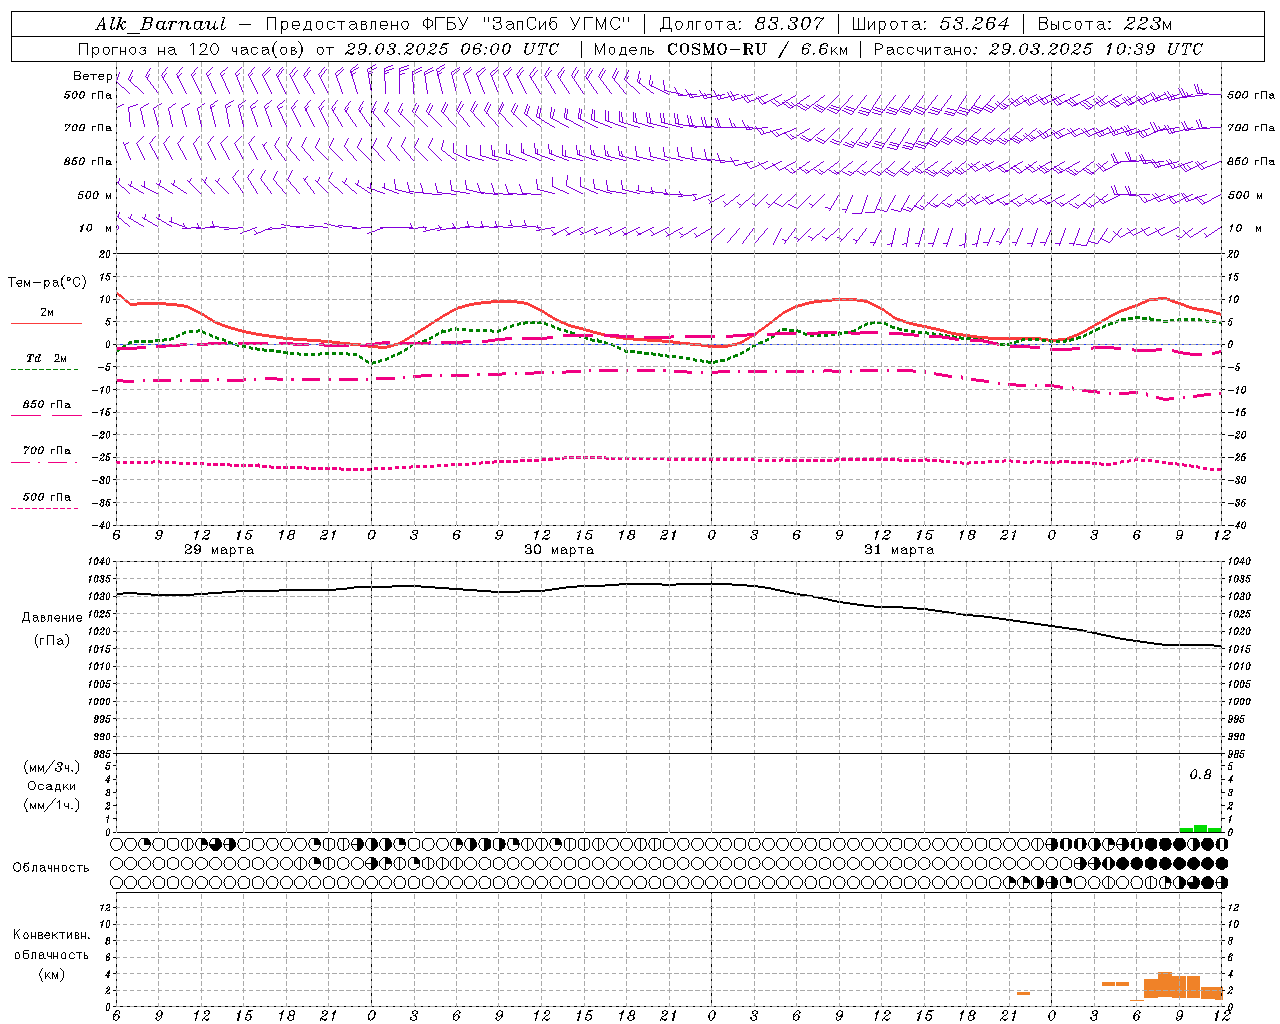Click the "(мм/3ч.)" precipitation unit label
The image size is (1280, 1024).
click(52, 767)
